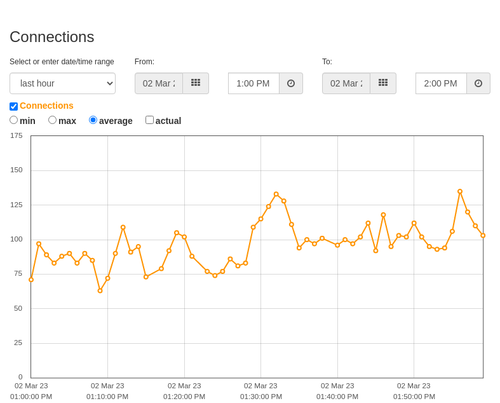500x403 pixels.
Task: Select the average radio button
Action: 93,120
